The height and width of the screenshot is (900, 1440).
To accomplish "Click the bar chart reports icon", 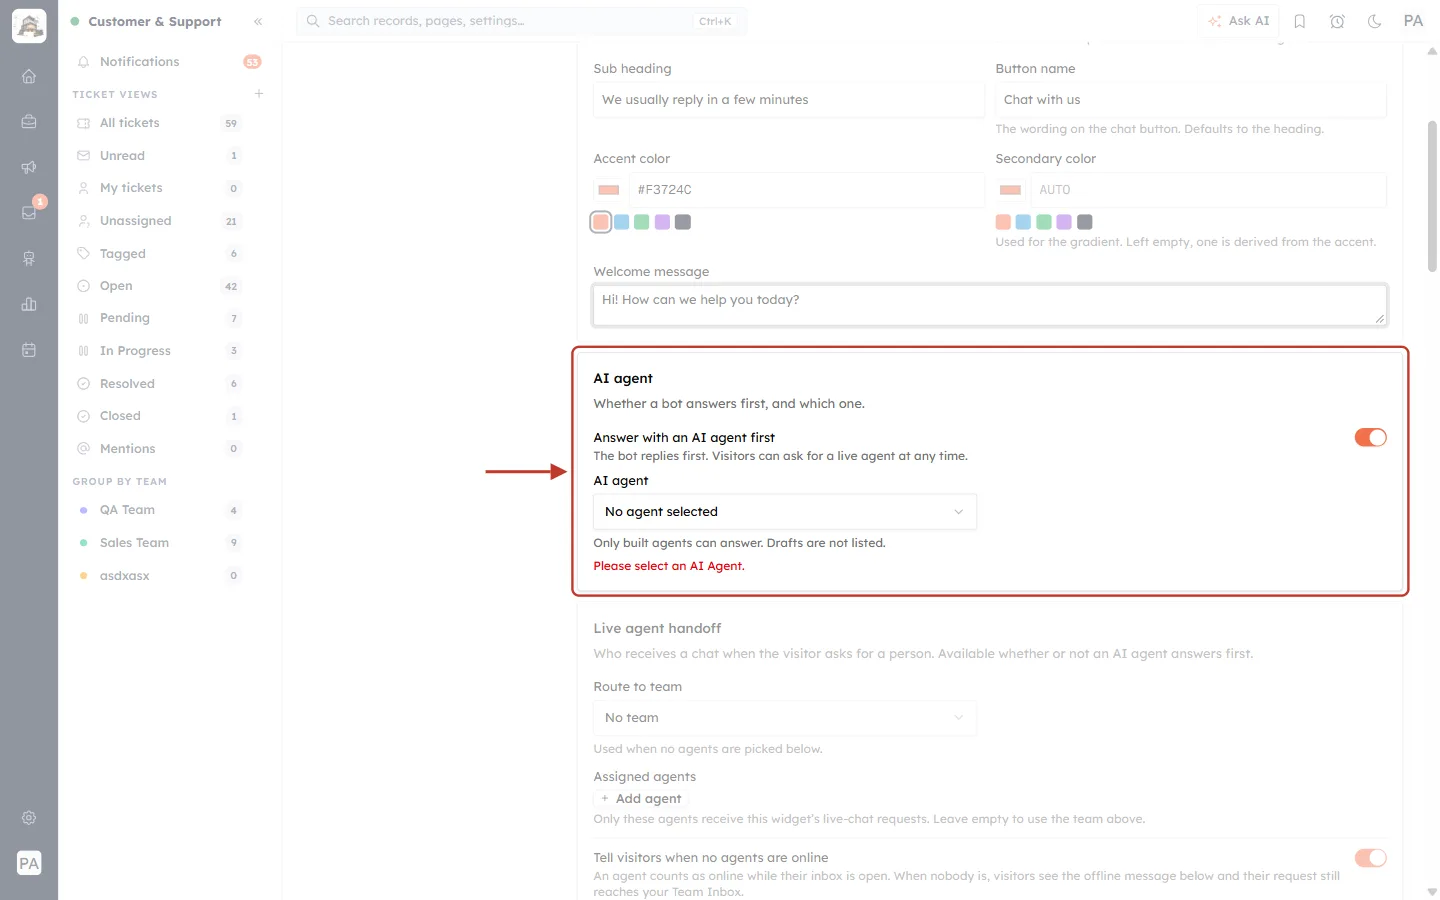I will point(29,304).
